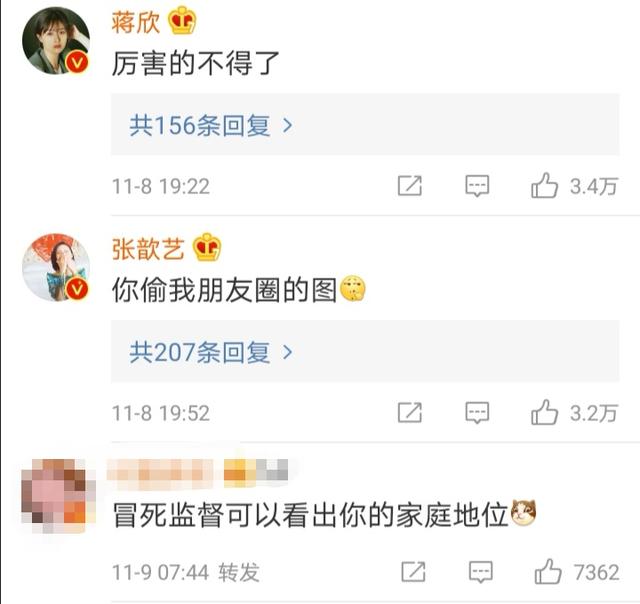Open reply box on 冒死监督 comment
Viewport: 640px width, 604px height.
pos(481,572)
